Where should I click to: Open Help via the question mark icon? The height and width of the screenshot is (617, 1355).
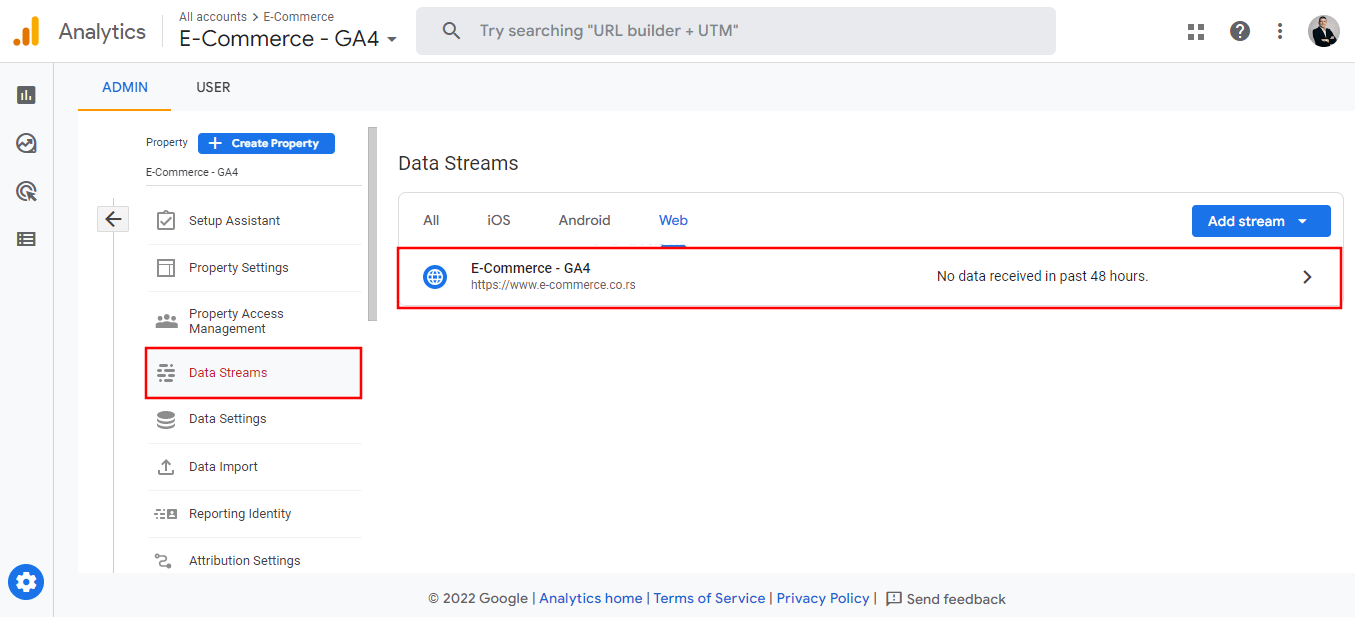(x=1240, y=31)
